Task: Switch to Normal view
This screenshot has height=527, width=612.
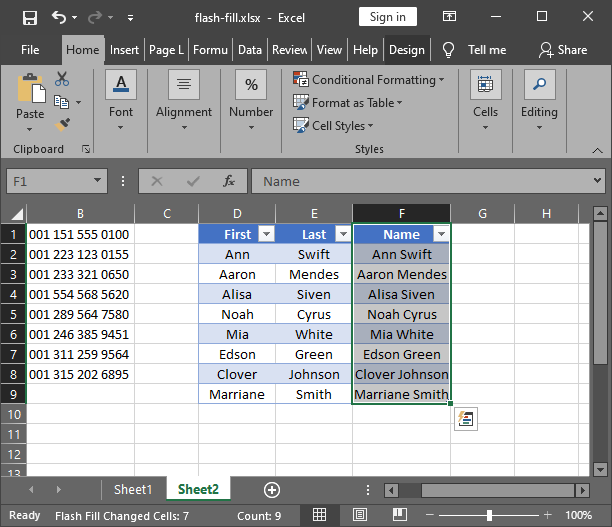Action: point(319,515)
